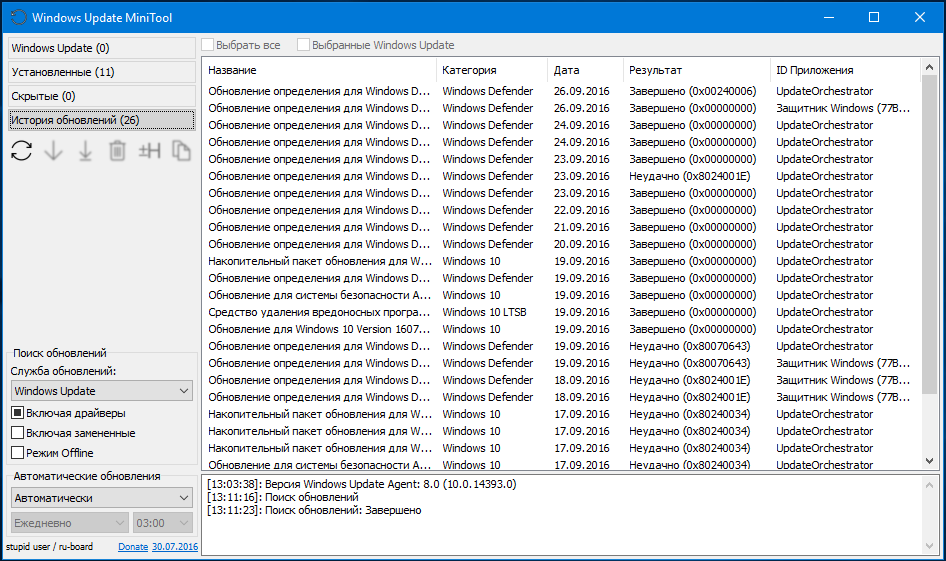
Task: Click the update list scroll down arrow
Action: pyautogui.click(x=929, y=461)
